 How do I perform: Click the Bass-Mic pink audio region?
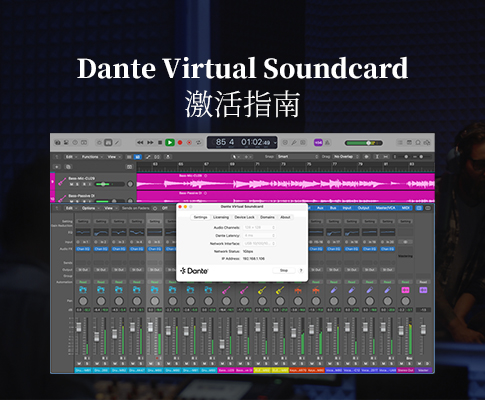(x=286, y=181)
